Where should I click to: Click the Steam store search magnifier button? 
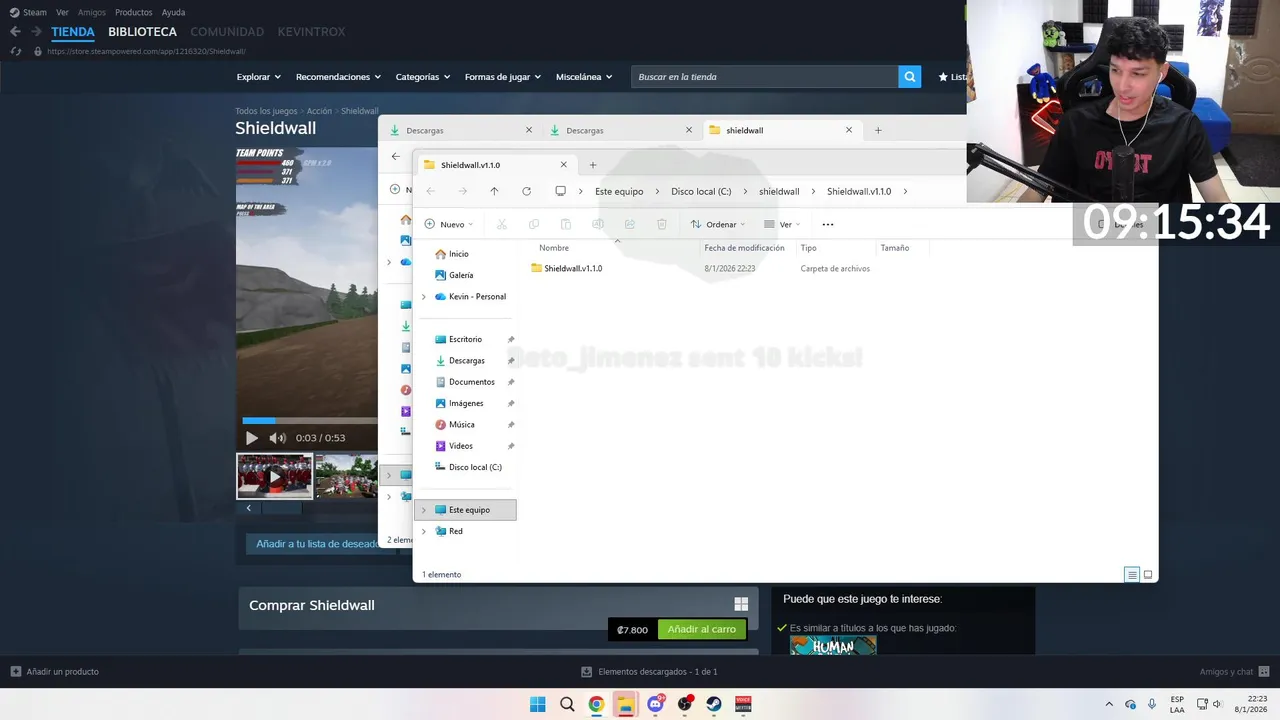click(x=909, y=76)
